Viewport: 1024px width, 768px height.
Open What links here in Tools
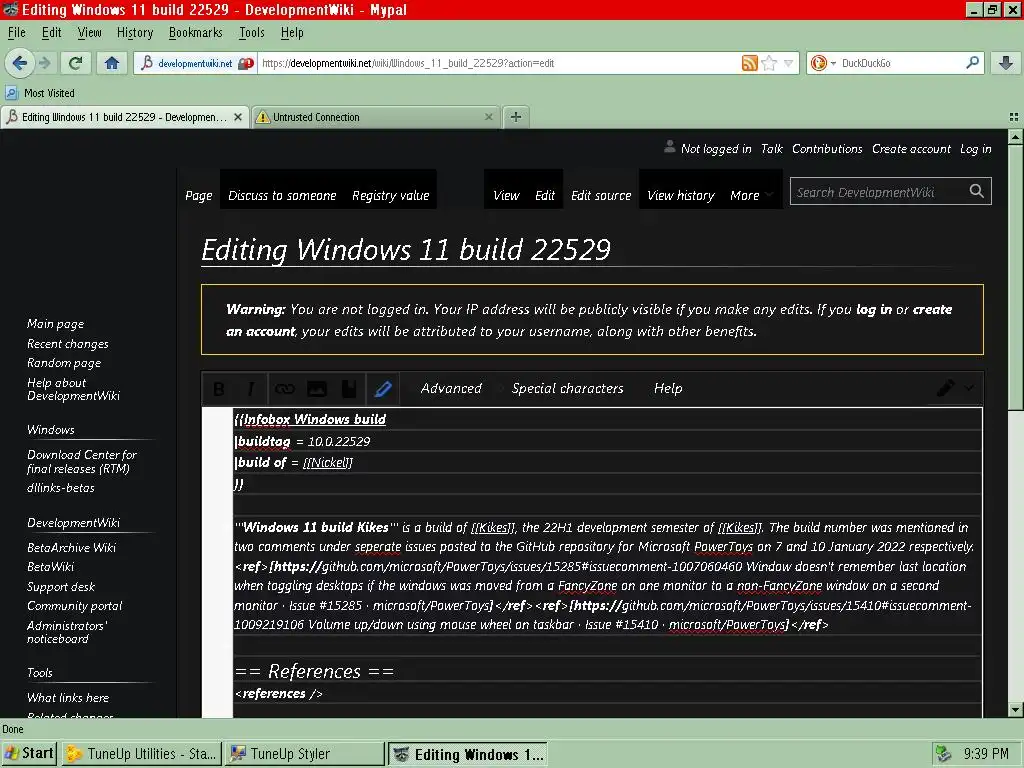(x=68, y=698)
